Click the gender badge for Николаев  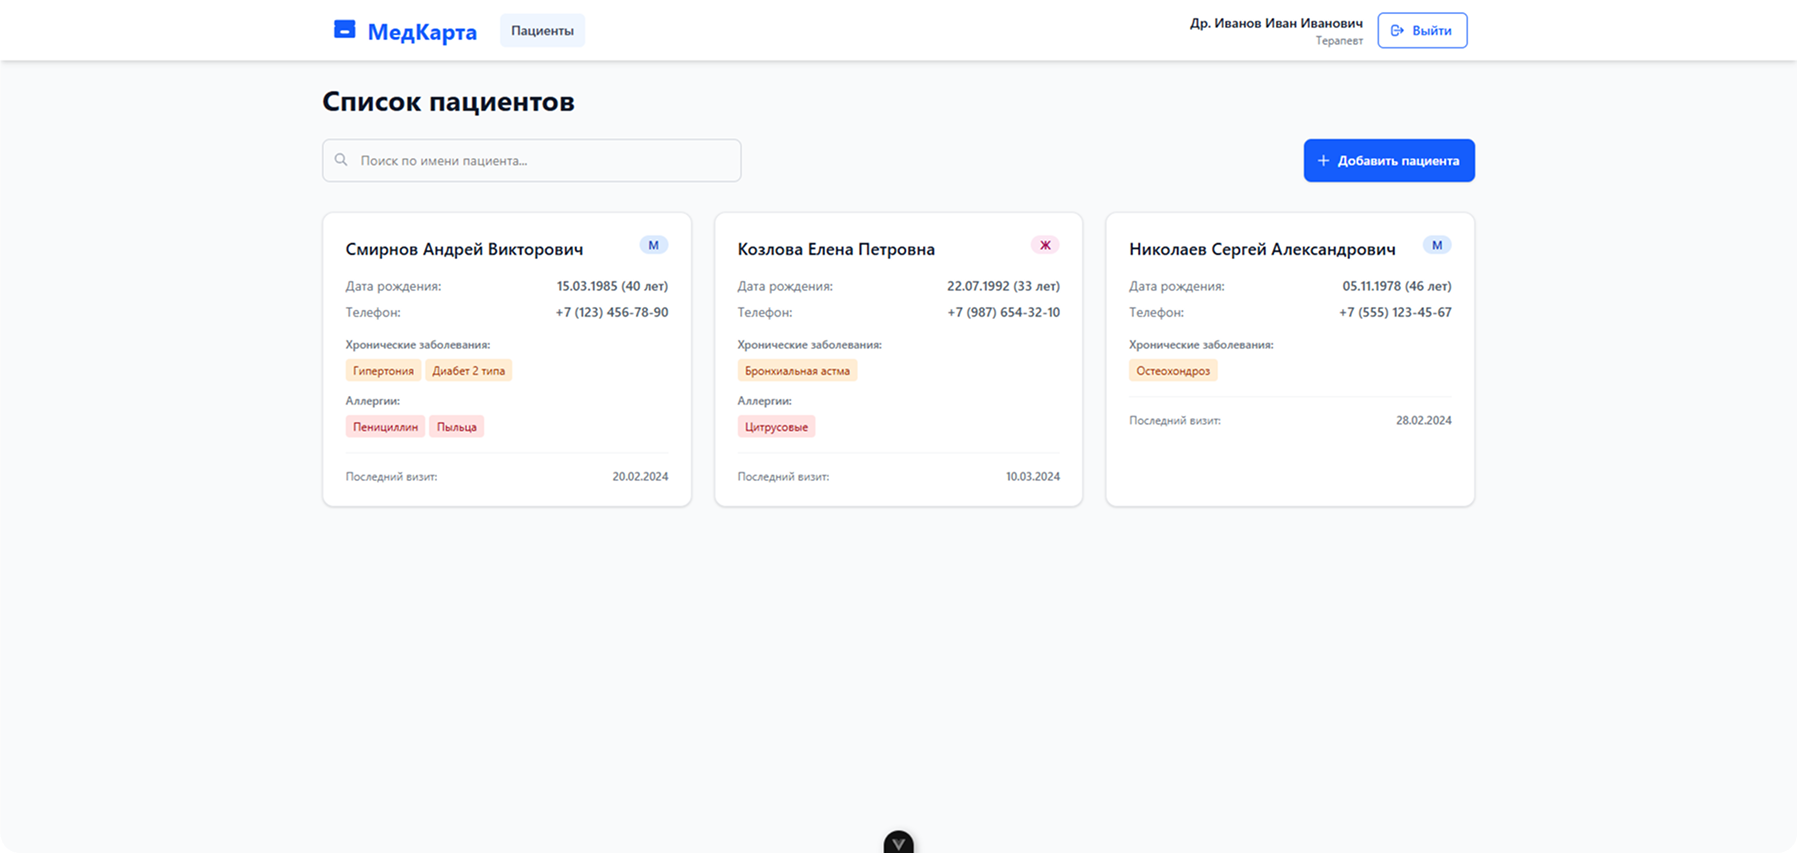point(1437,245)
